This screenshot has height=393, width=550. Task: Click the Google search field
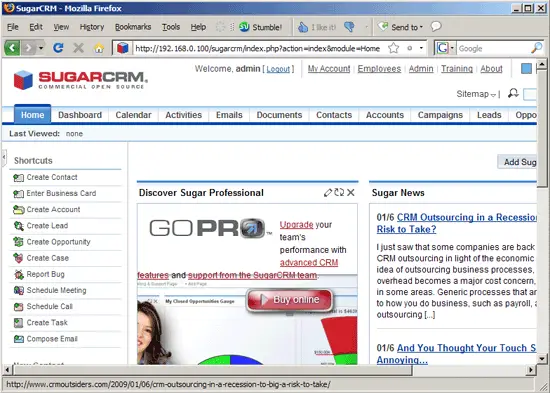493,48
